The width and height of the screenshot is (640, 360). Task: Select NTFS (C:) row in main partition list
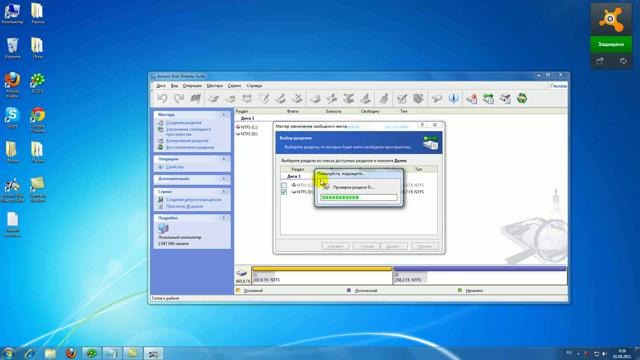(247, 127)
